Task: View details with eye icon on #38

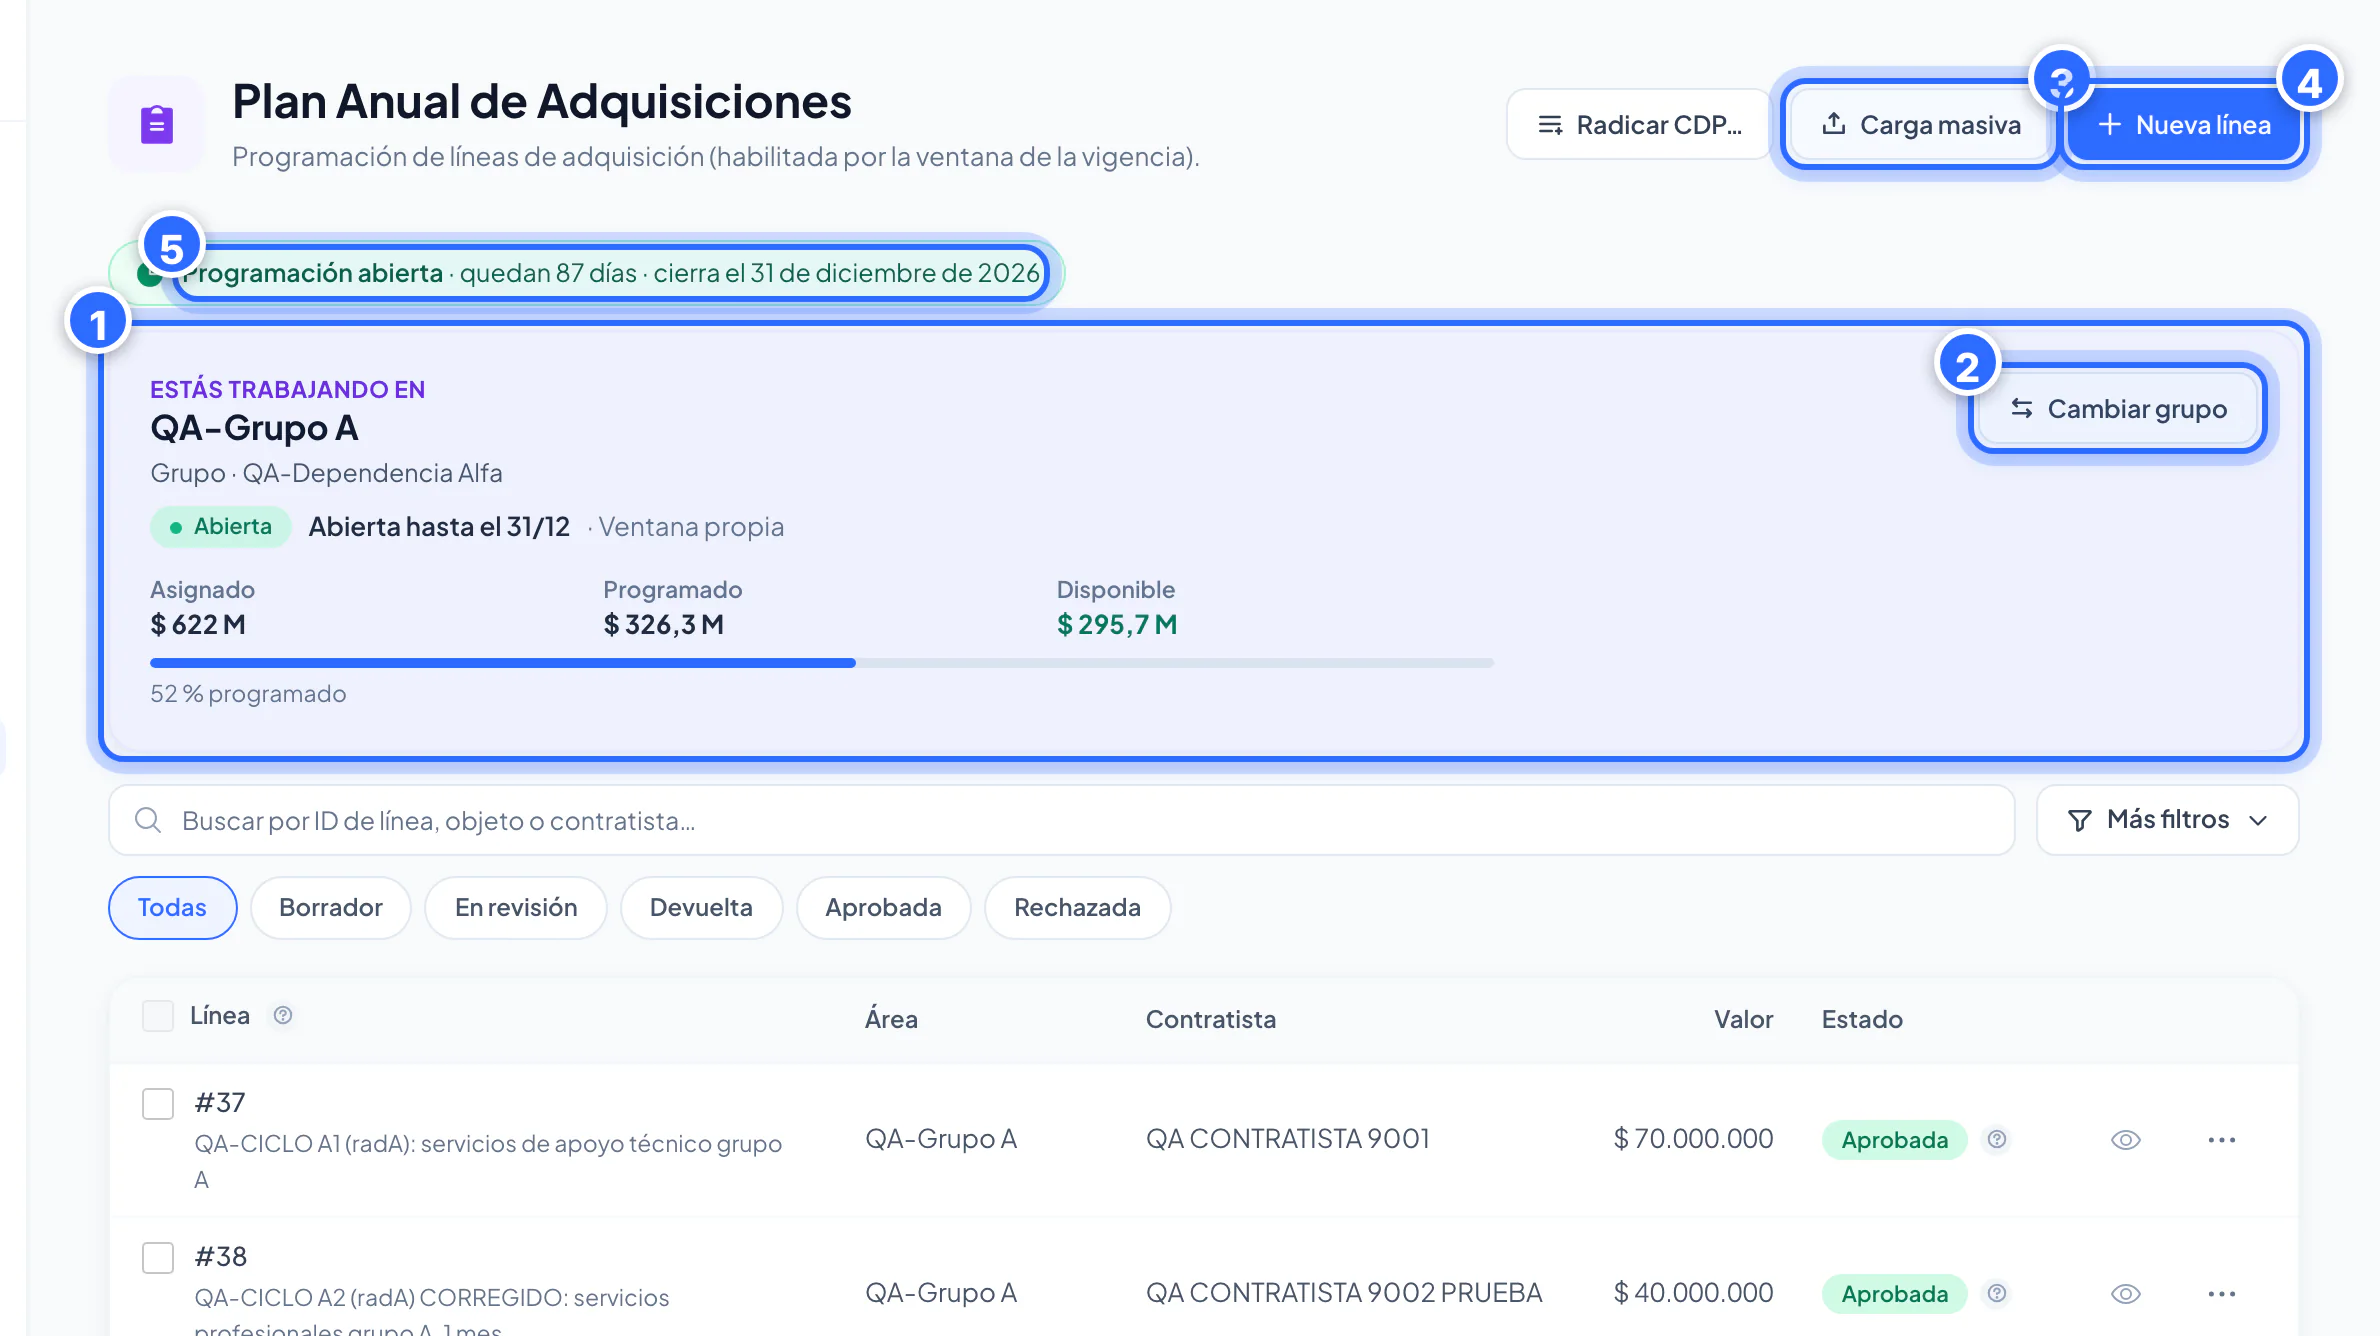Action: [2126, 1294]
